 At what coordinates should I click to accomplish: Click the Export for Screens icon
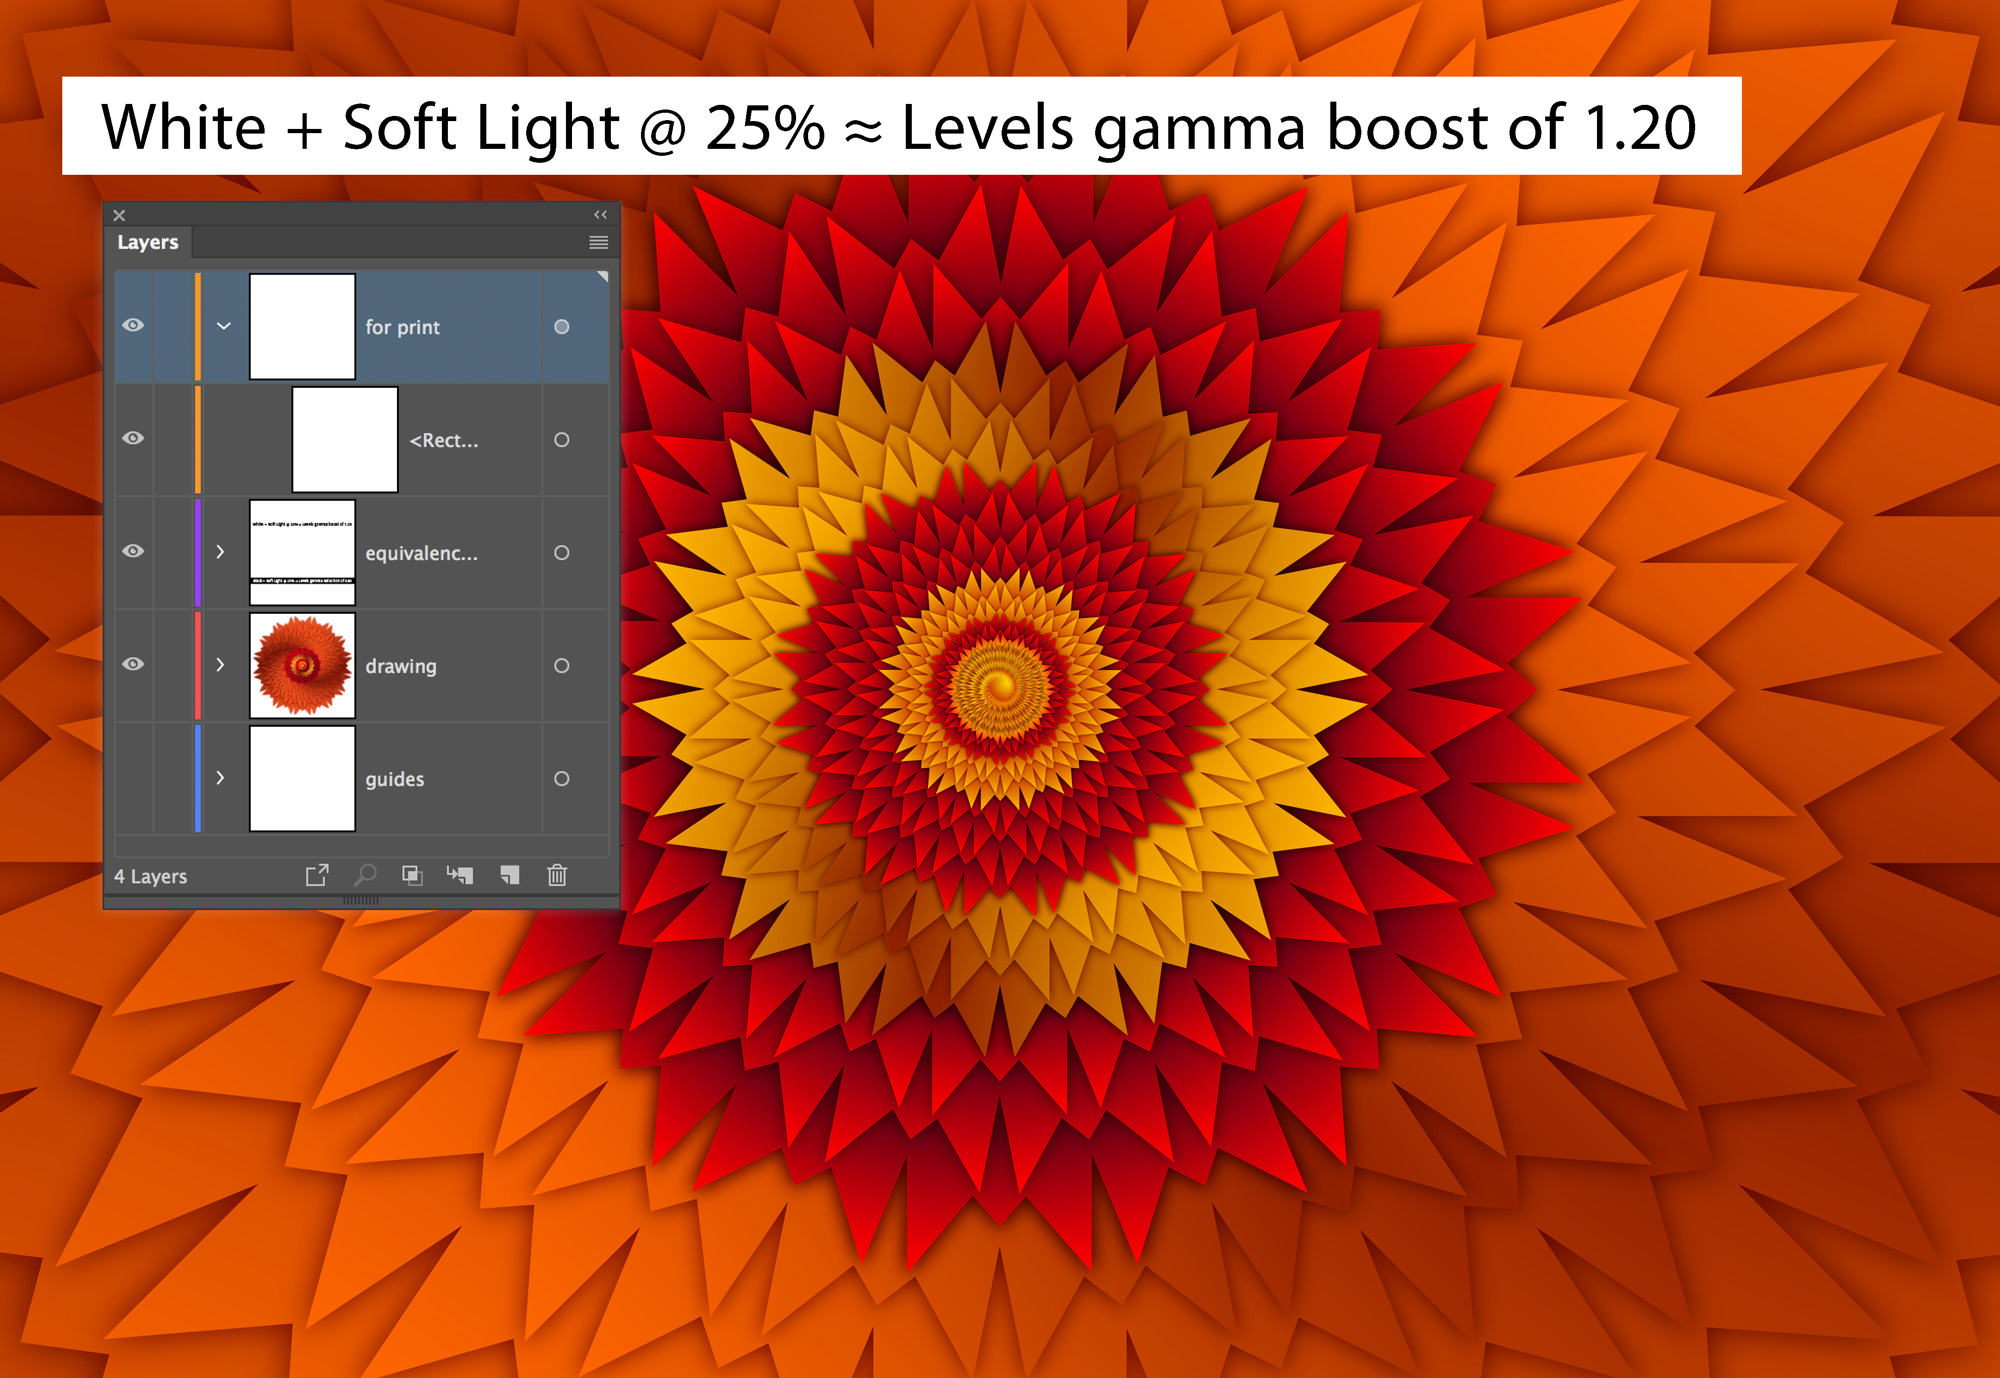tap(317, 876)
